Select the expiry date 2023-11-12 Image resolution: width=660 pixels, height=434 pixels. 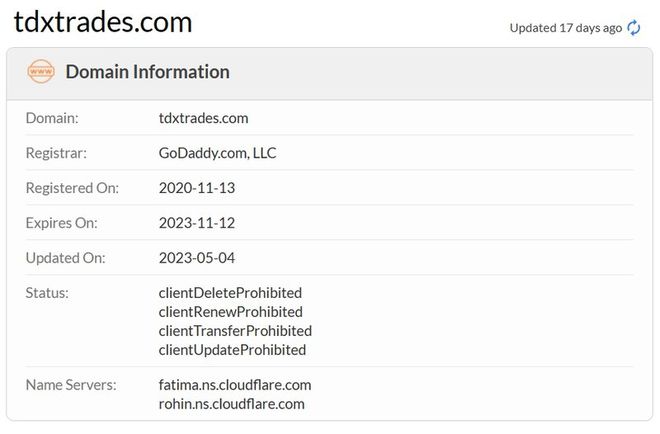197,223
